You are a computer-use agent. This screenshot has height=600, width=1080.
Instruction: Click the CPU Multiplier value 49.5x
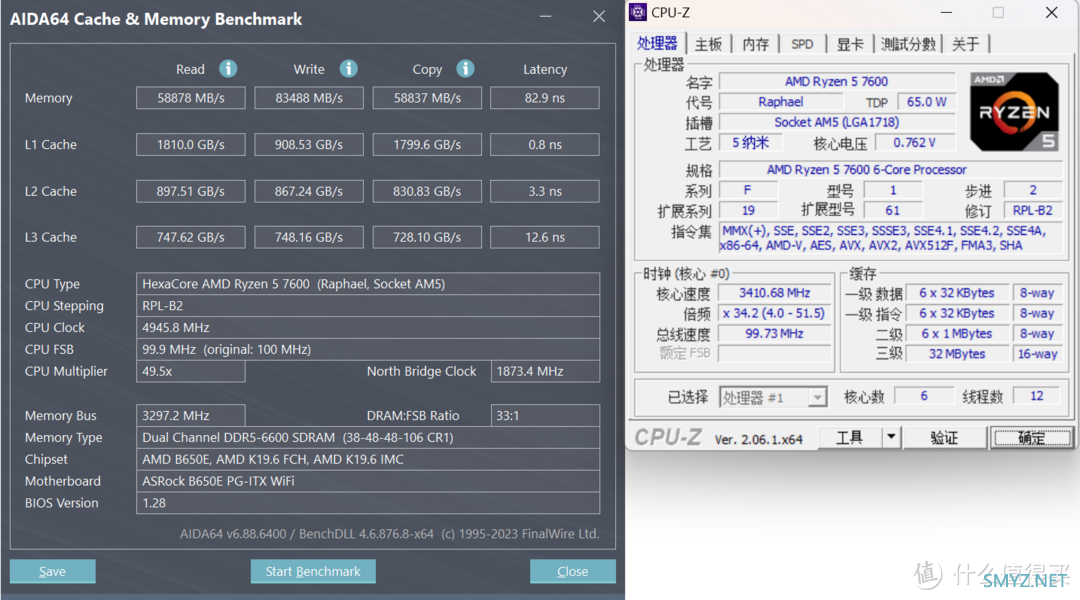pyautogui.click(x=191, y=371)
